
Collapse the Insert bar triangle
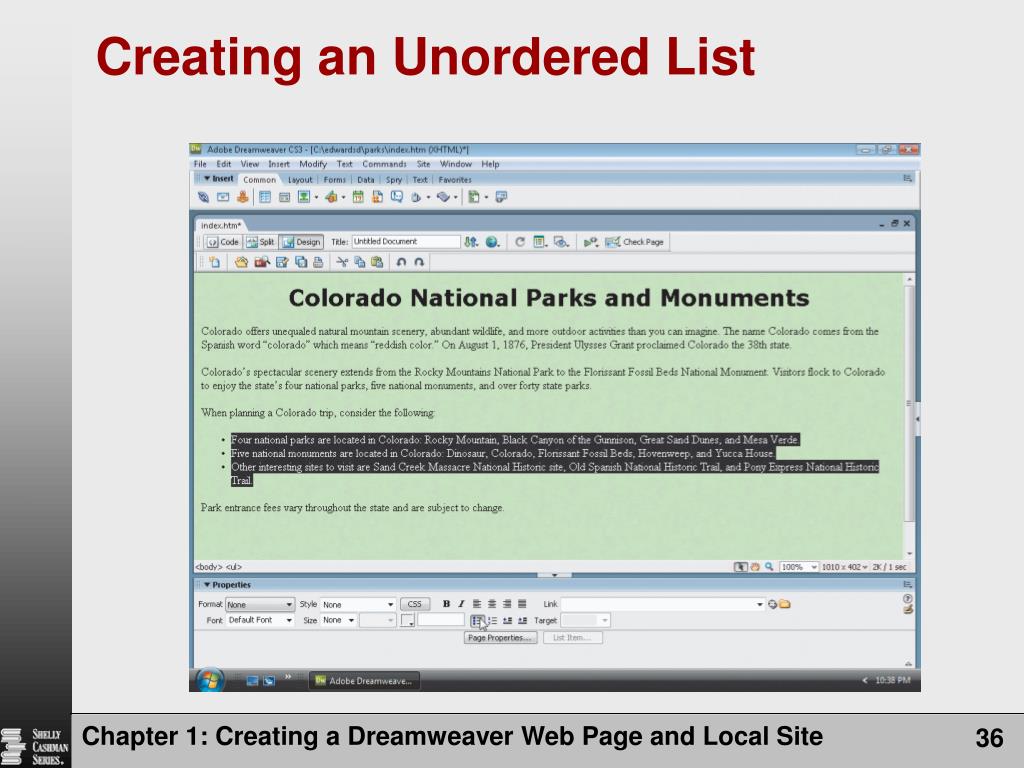(x=206, y=178)
